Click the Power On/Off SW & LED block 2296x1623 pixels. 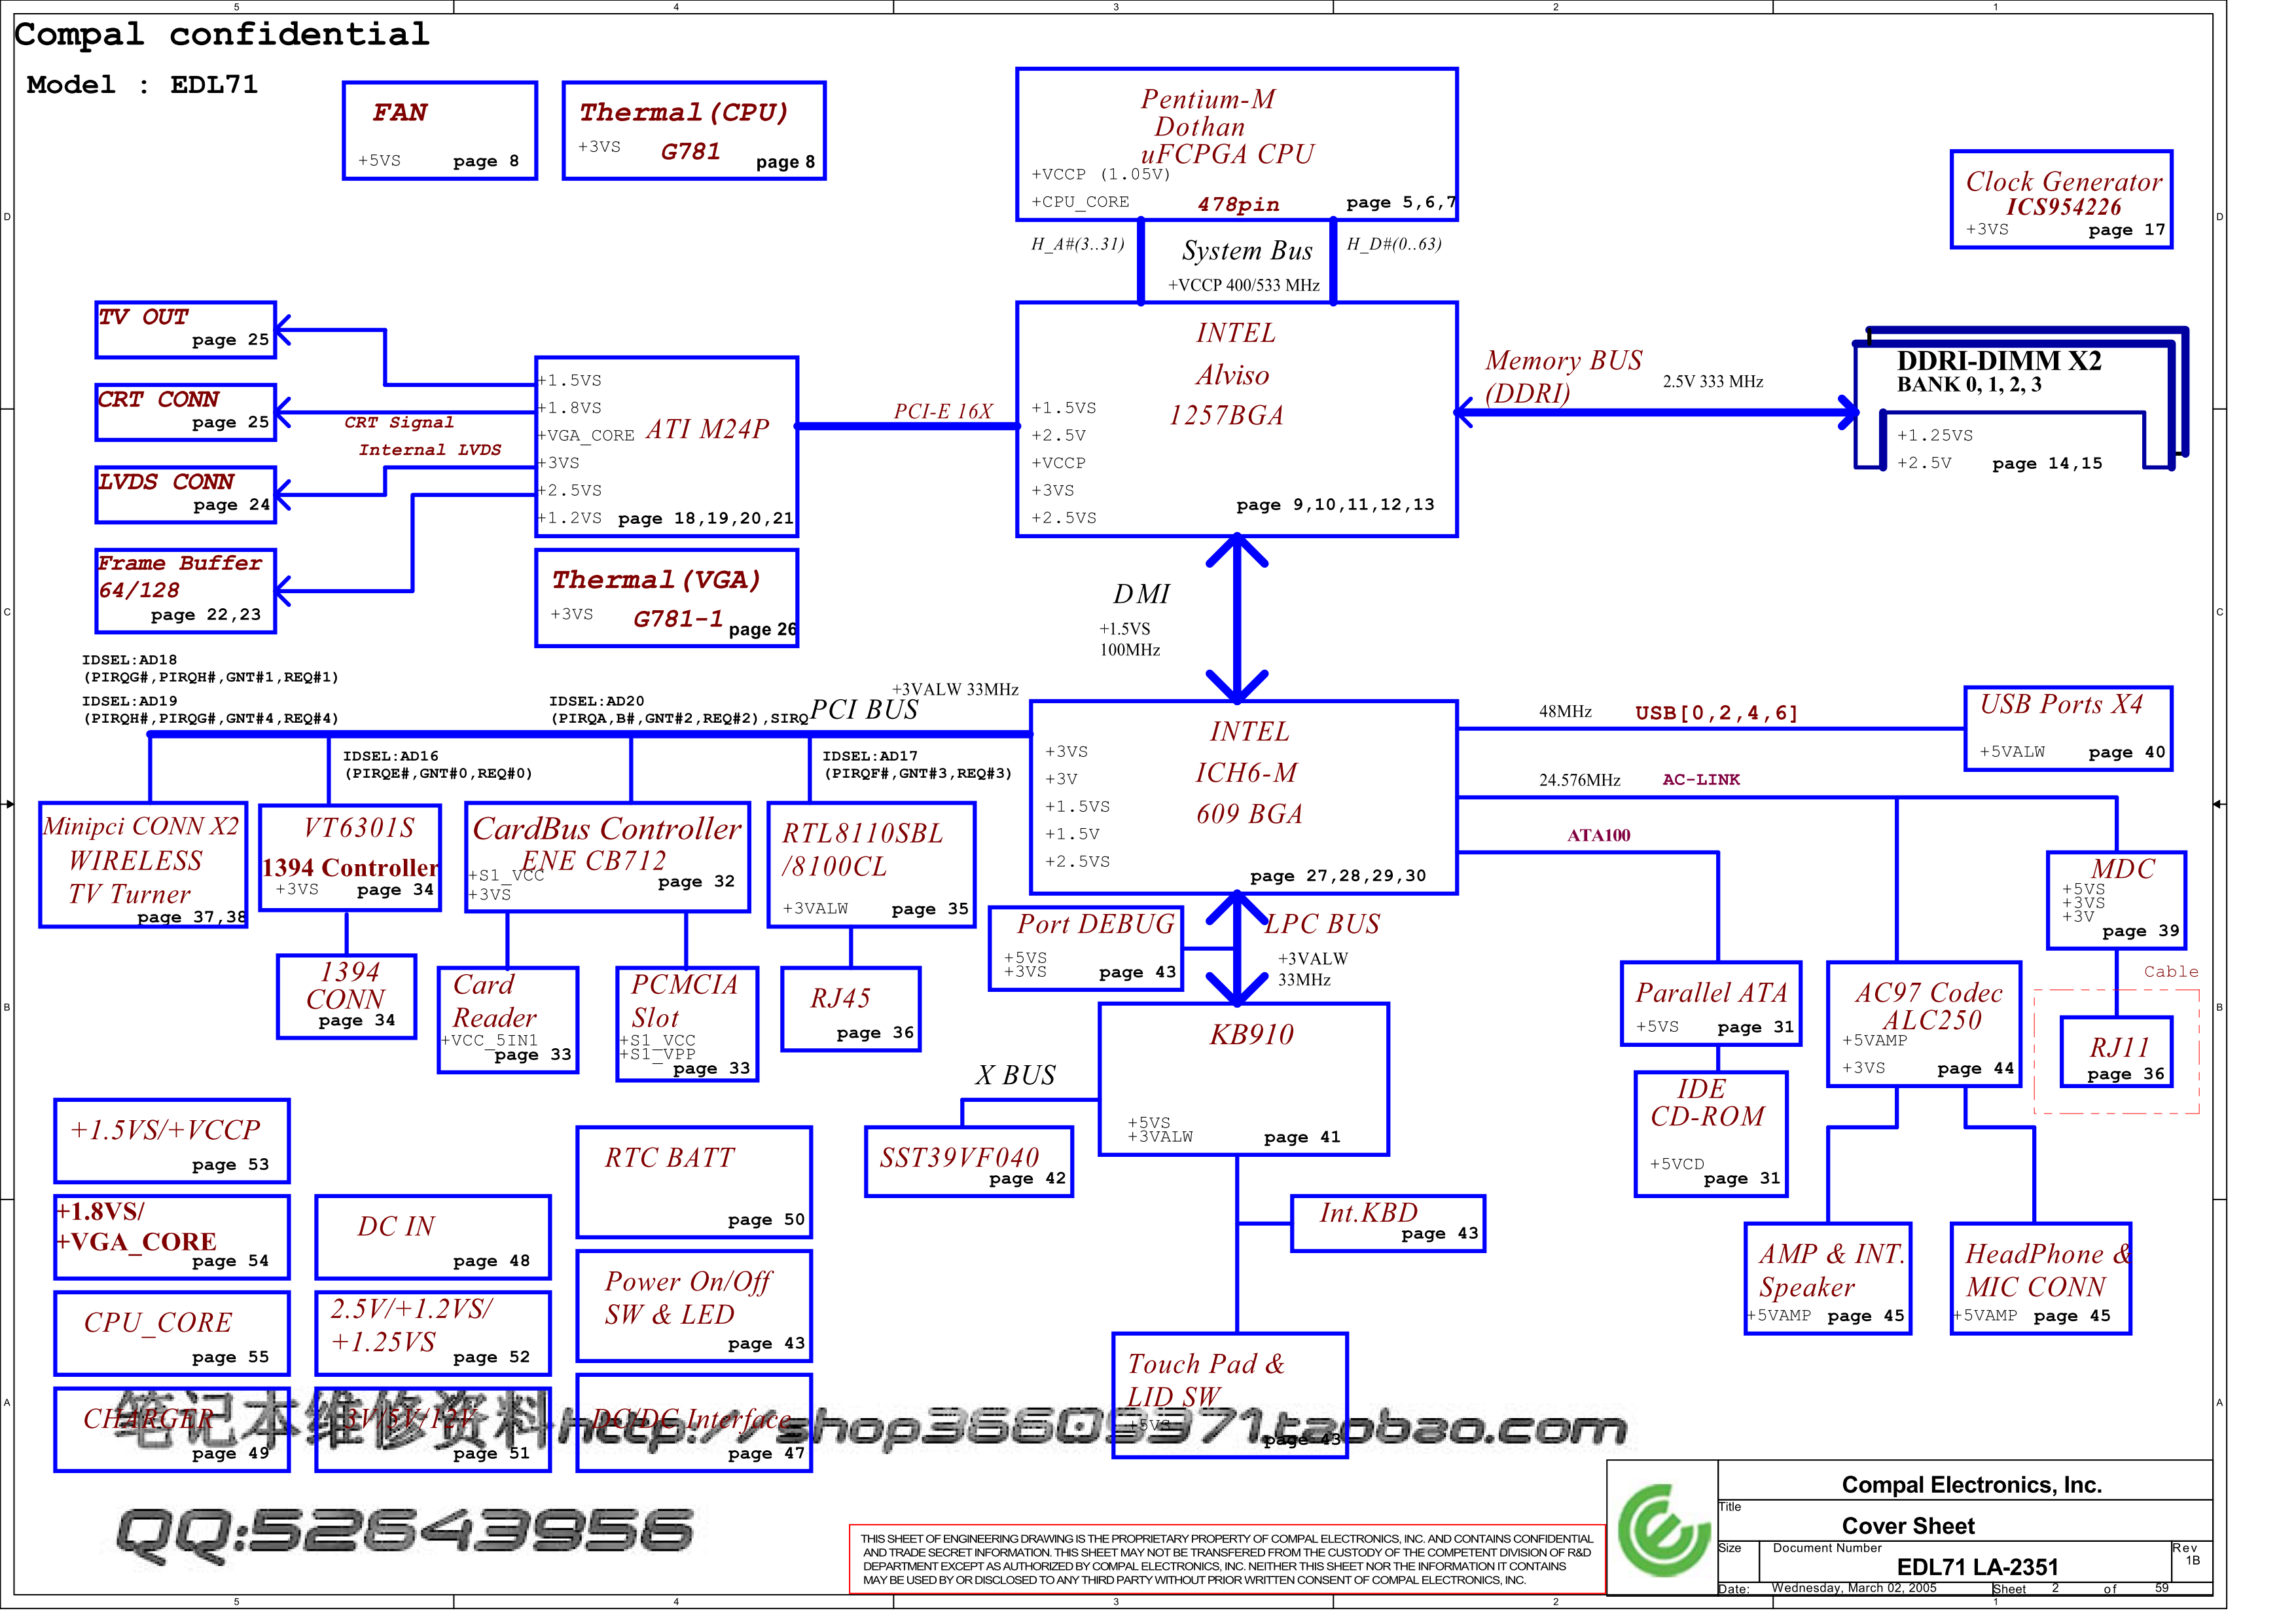point(694,1306)
